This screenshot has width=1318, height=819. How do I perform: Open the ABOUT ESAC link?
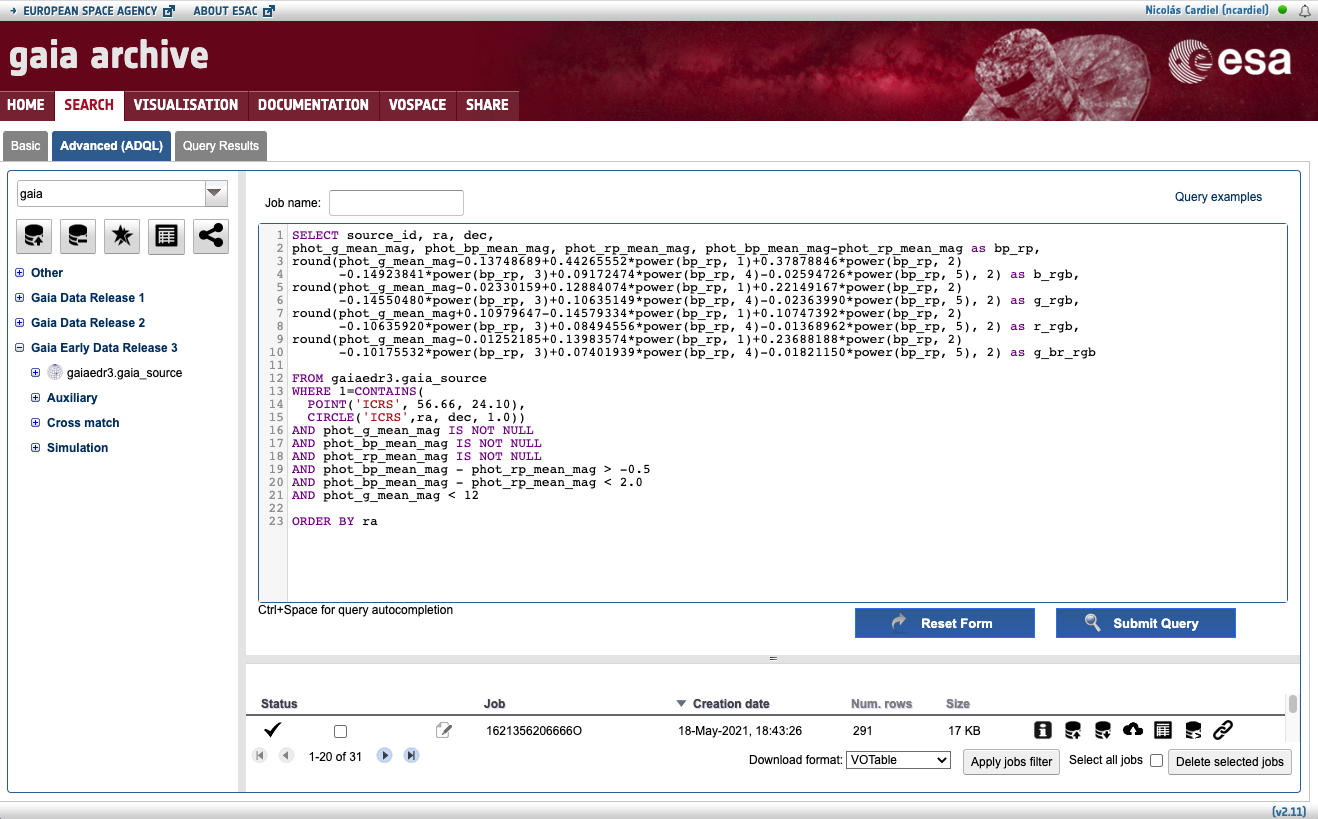coord(234,11)
